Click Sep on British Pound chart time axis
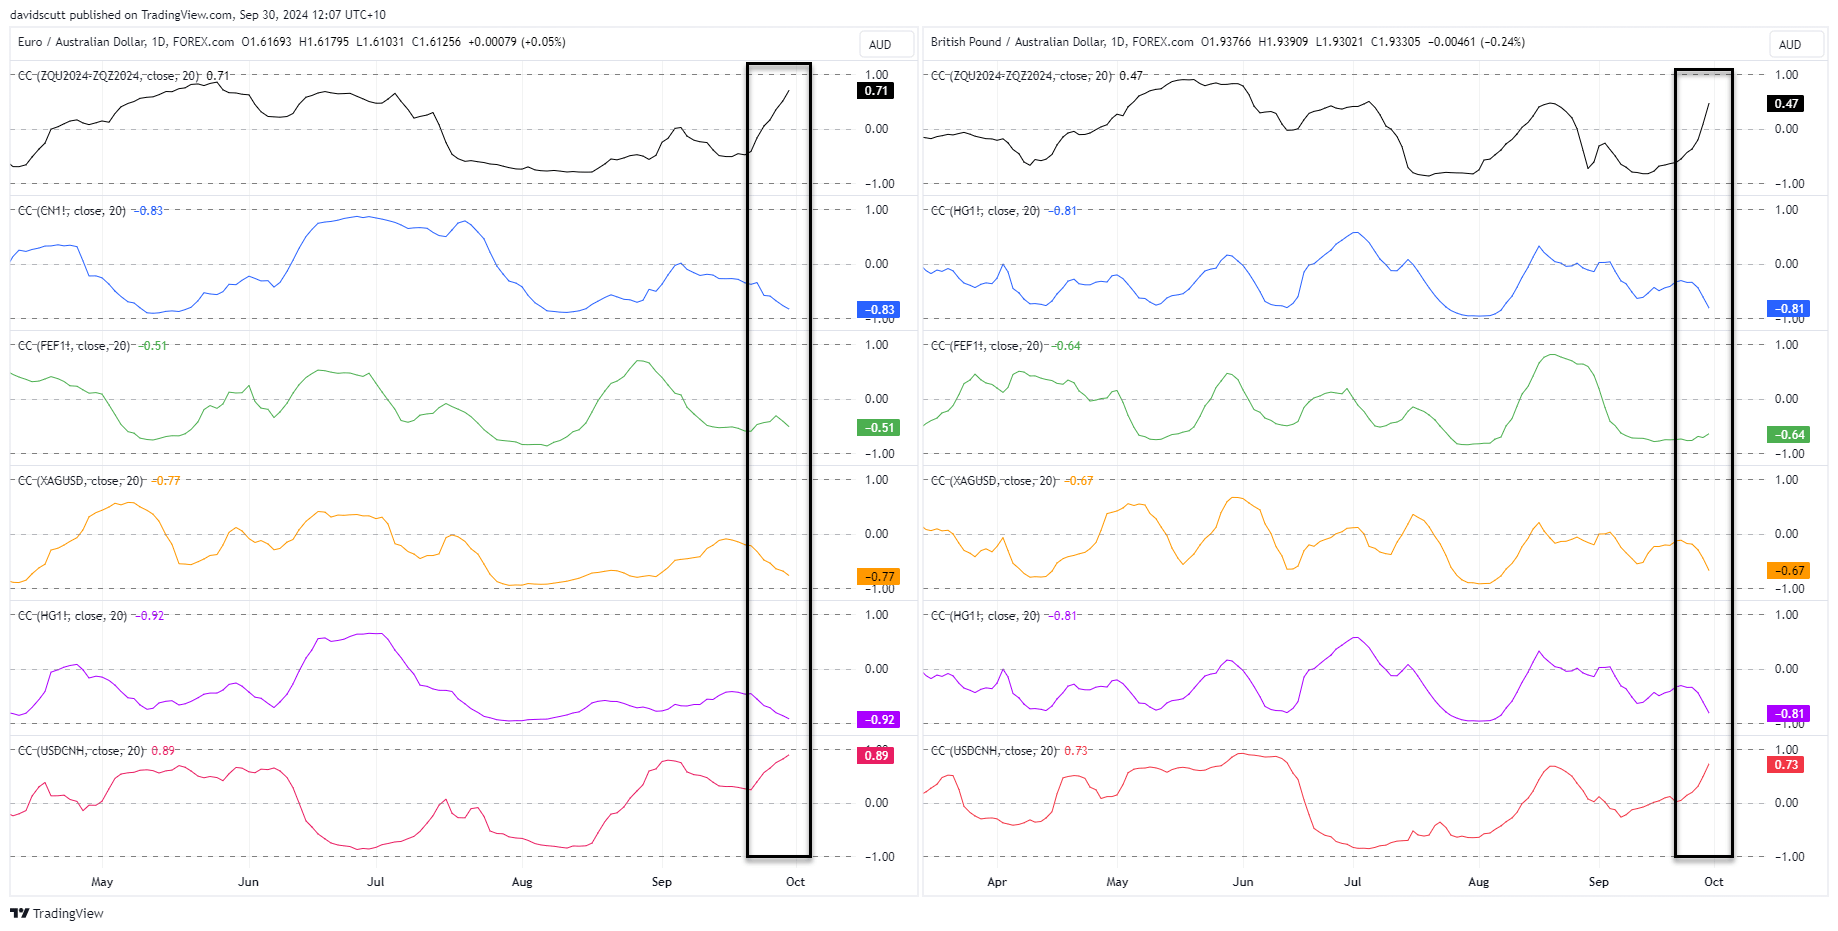The width and height of the screenshot is (1838, 931). (1599, 882)
